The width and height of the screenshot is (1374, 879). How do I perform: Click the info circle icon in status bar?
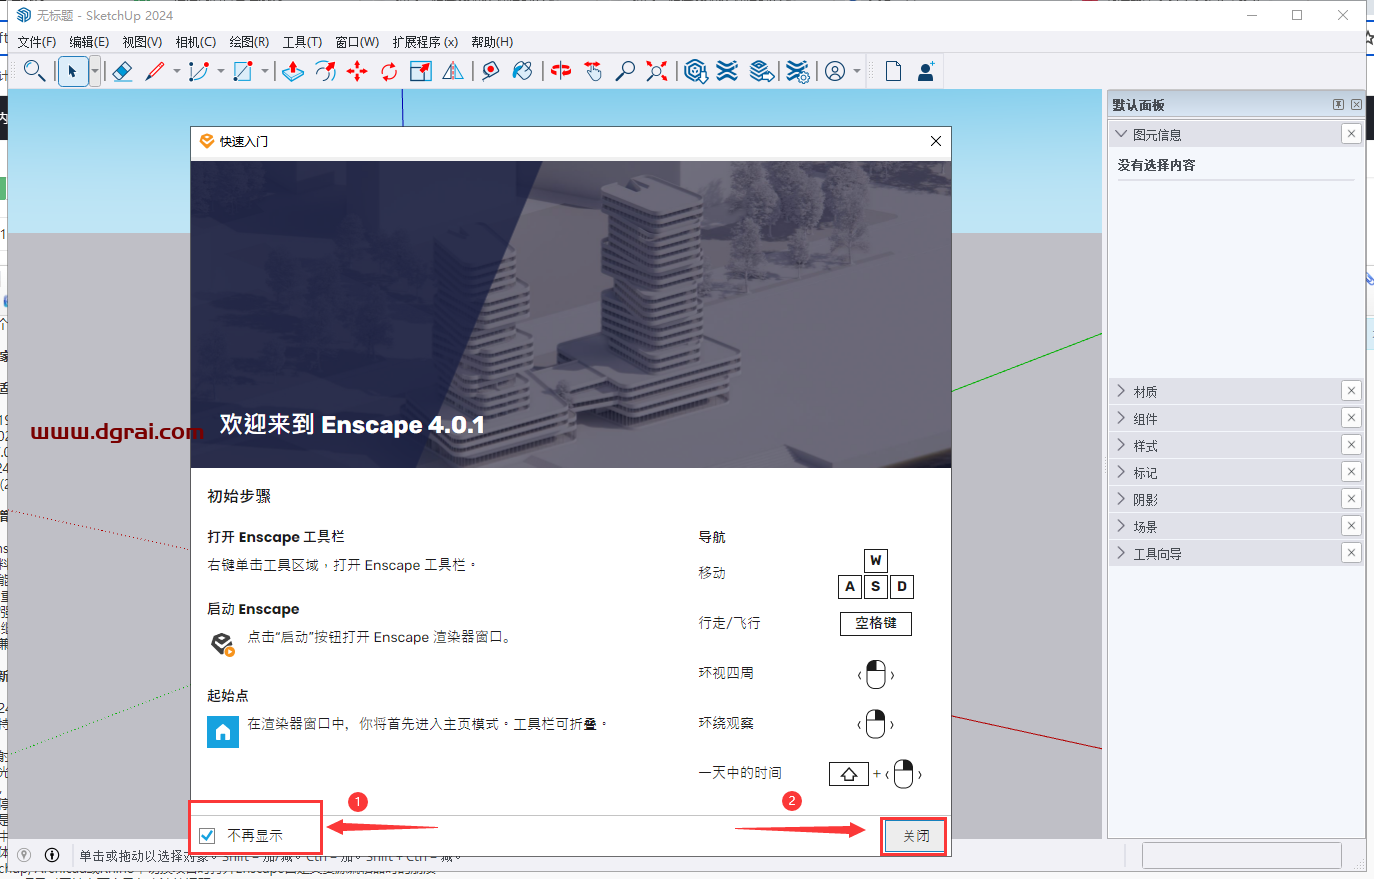coord(52,855)
